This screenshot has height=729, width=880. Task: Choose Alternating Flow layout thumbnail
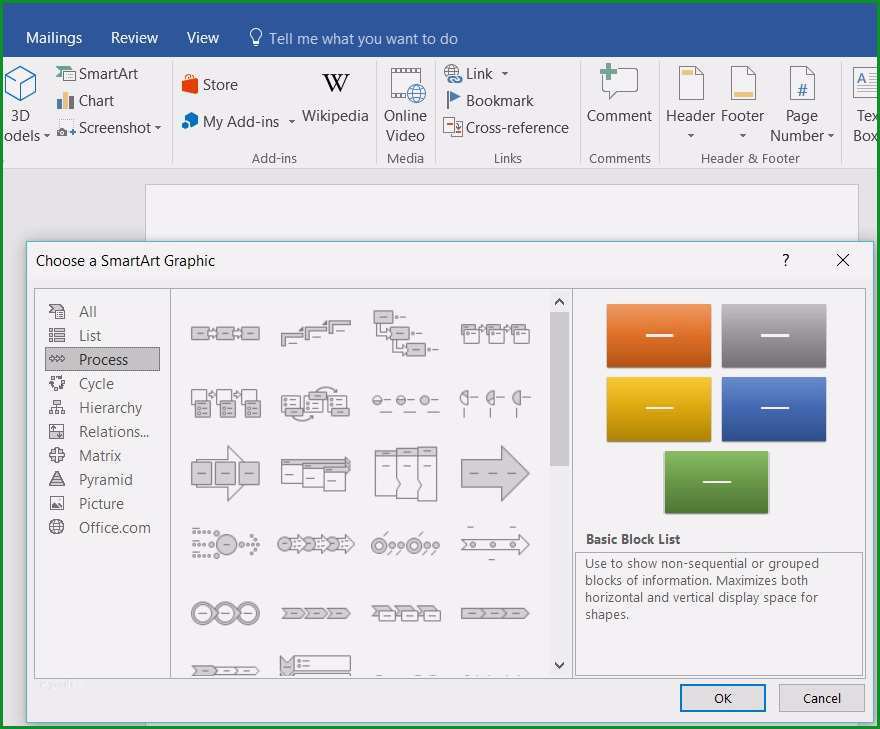(315, 404)
